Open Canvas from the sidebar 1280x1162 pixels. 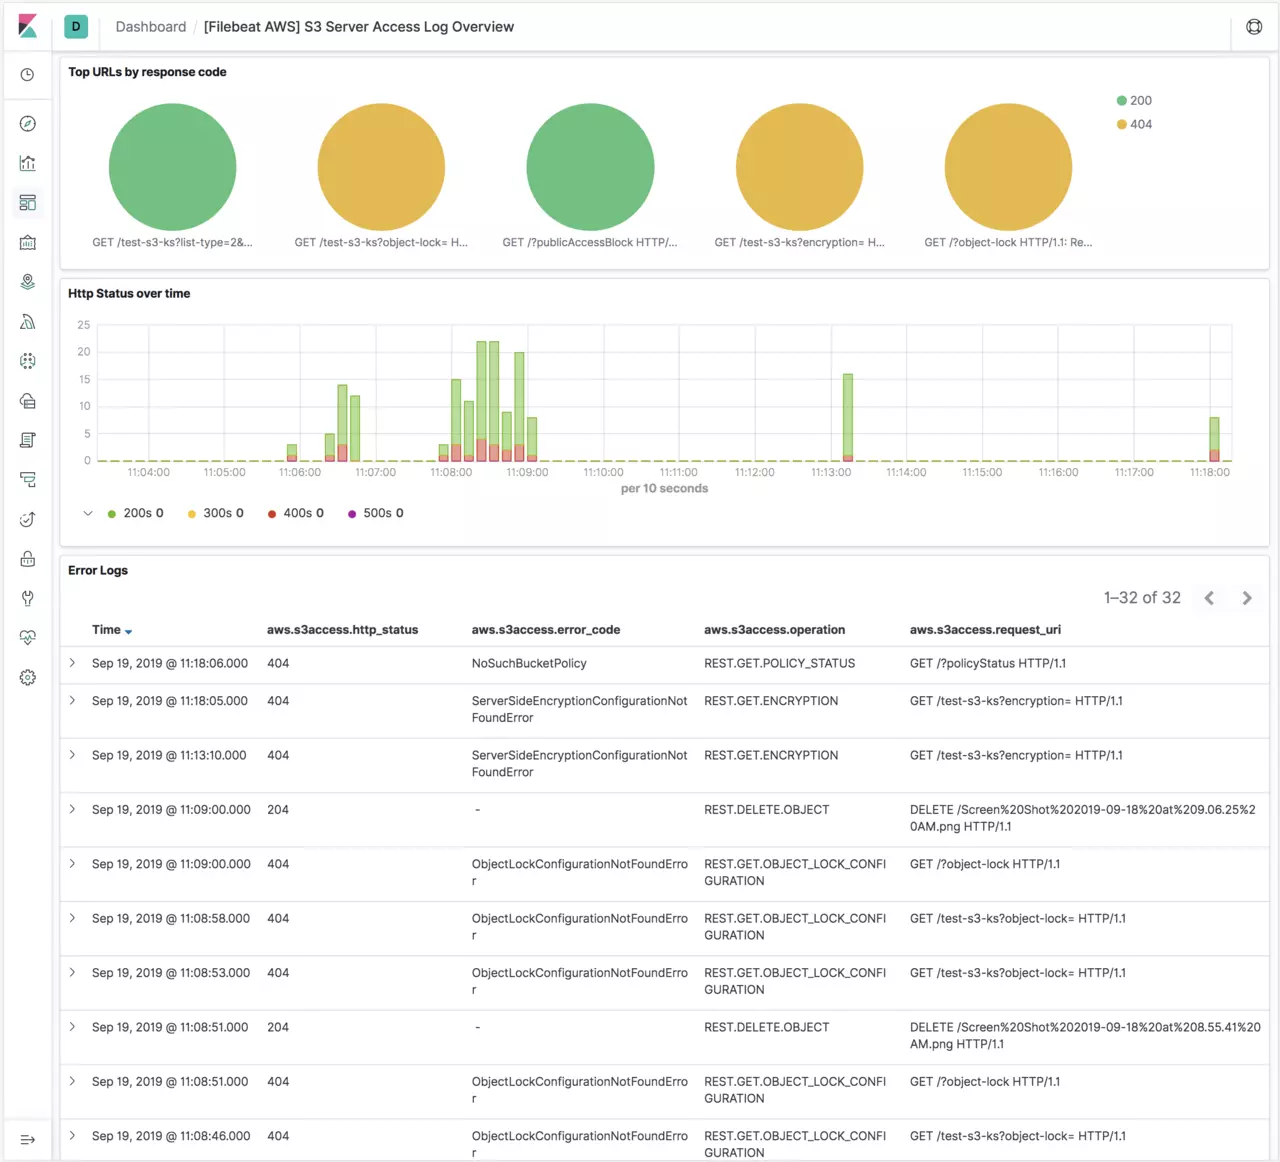28,243
